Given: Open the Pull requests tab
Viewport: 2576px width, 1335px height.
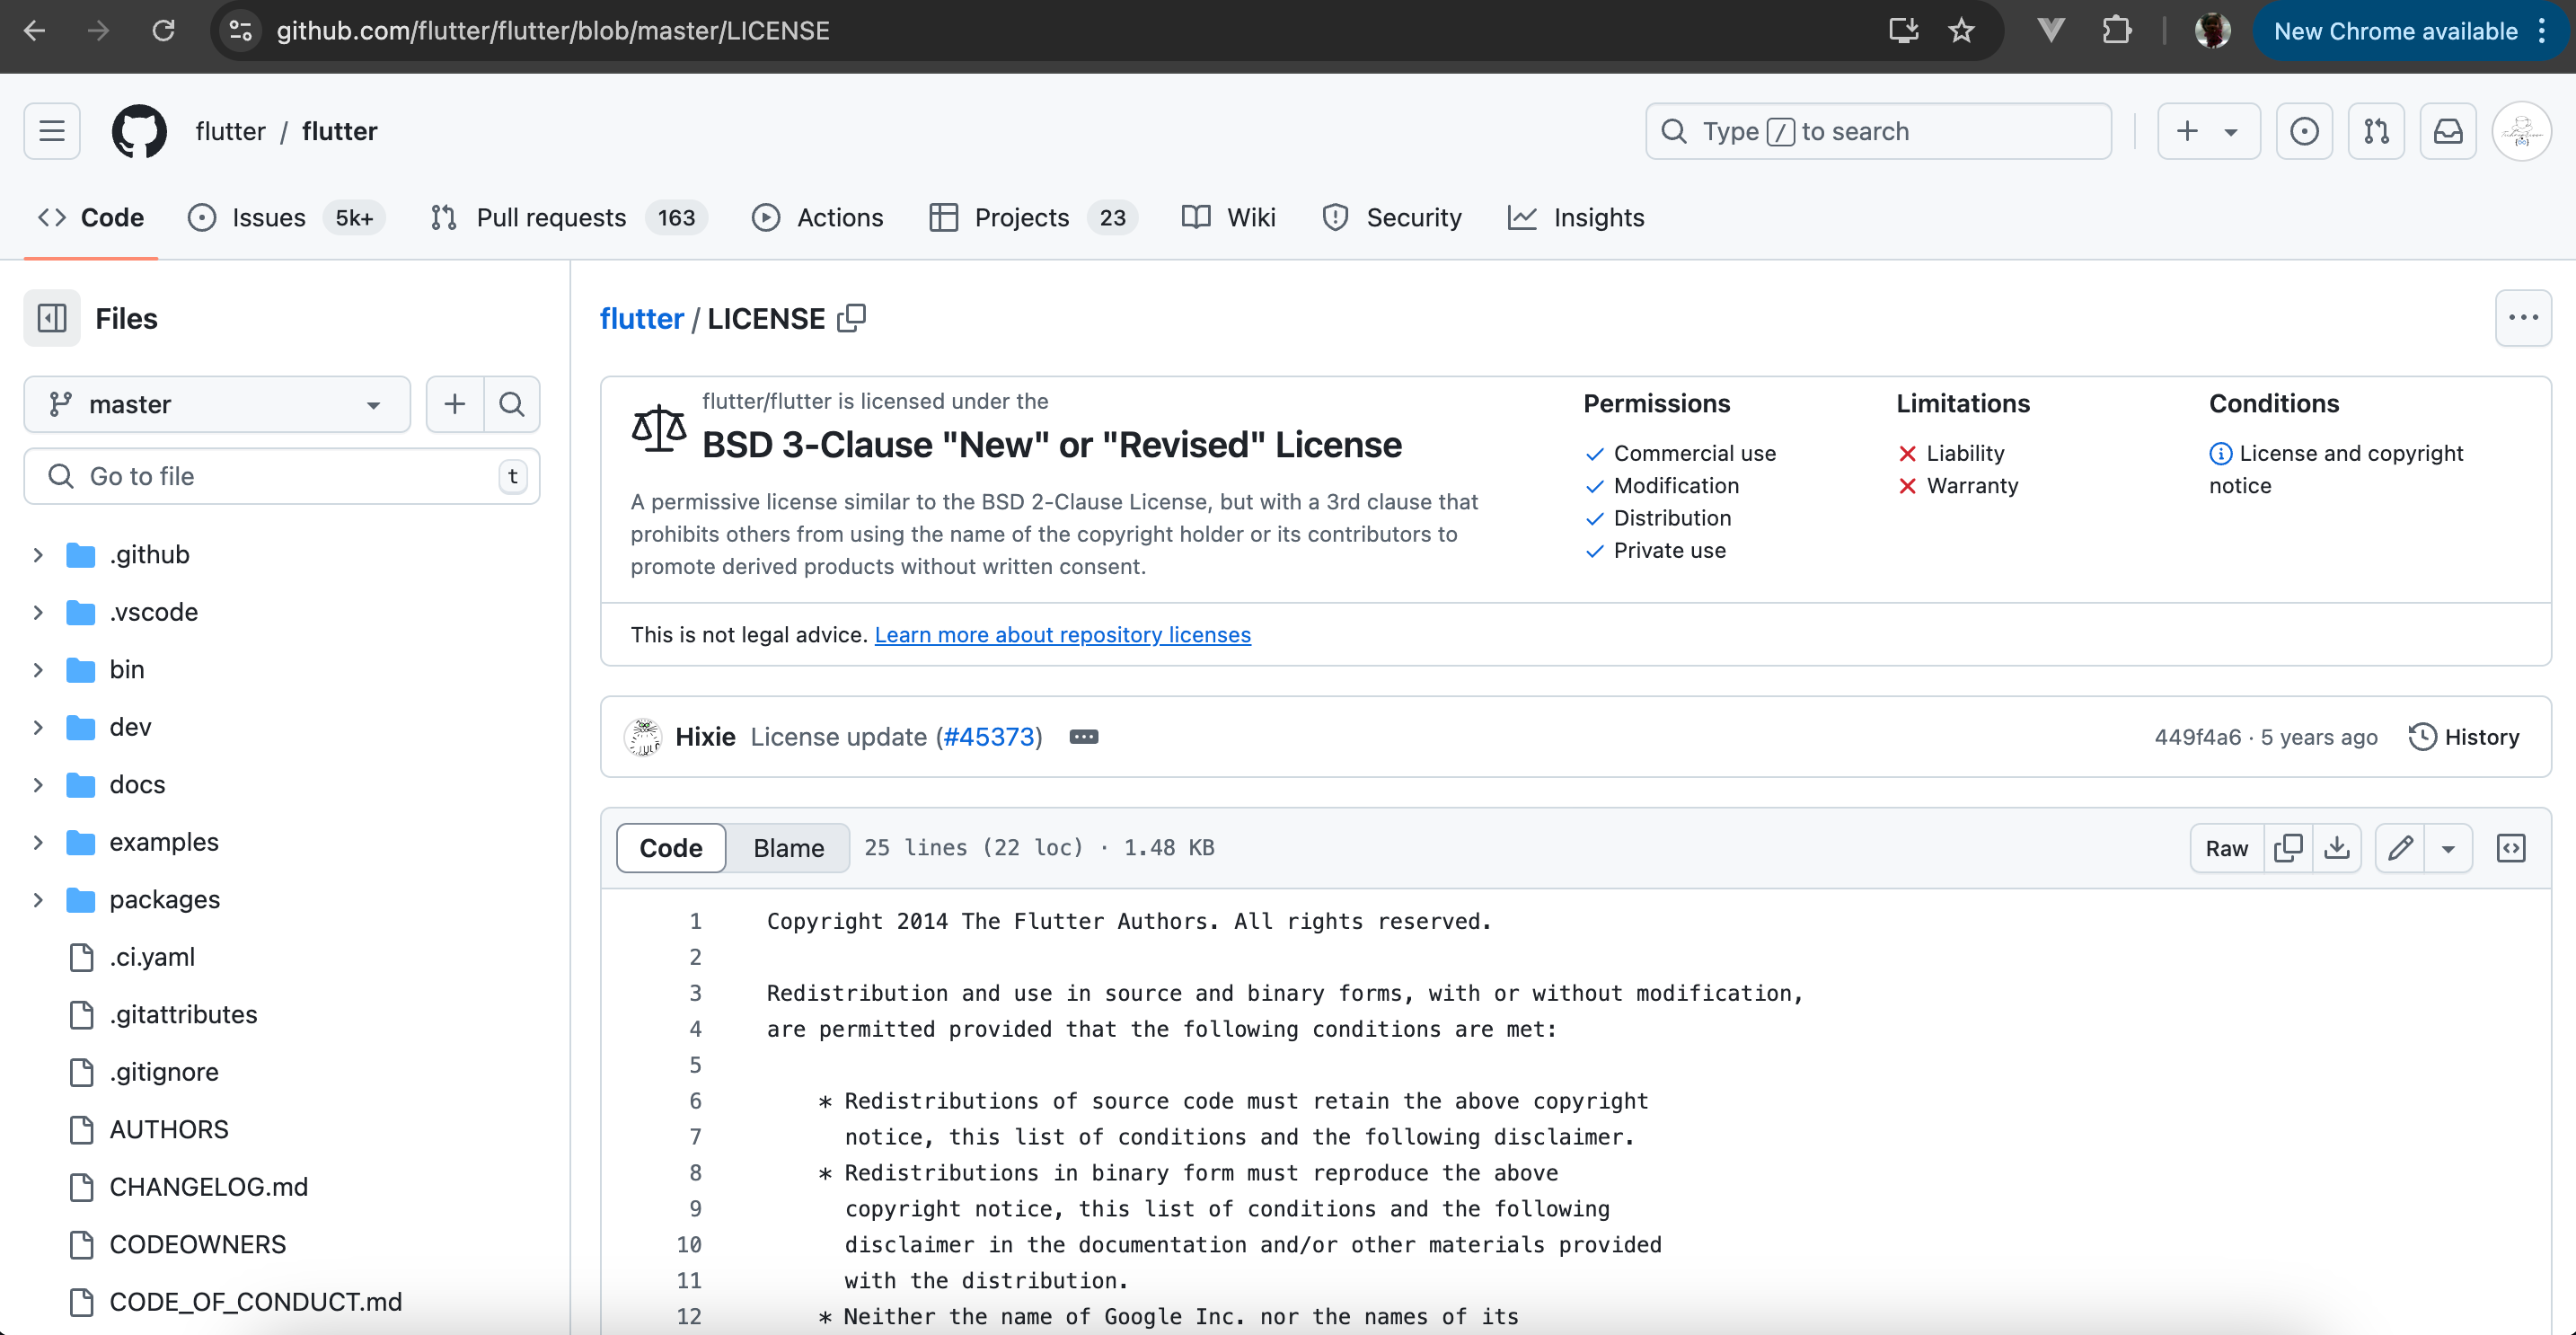Looking at the screenshot, I should 551,217.
